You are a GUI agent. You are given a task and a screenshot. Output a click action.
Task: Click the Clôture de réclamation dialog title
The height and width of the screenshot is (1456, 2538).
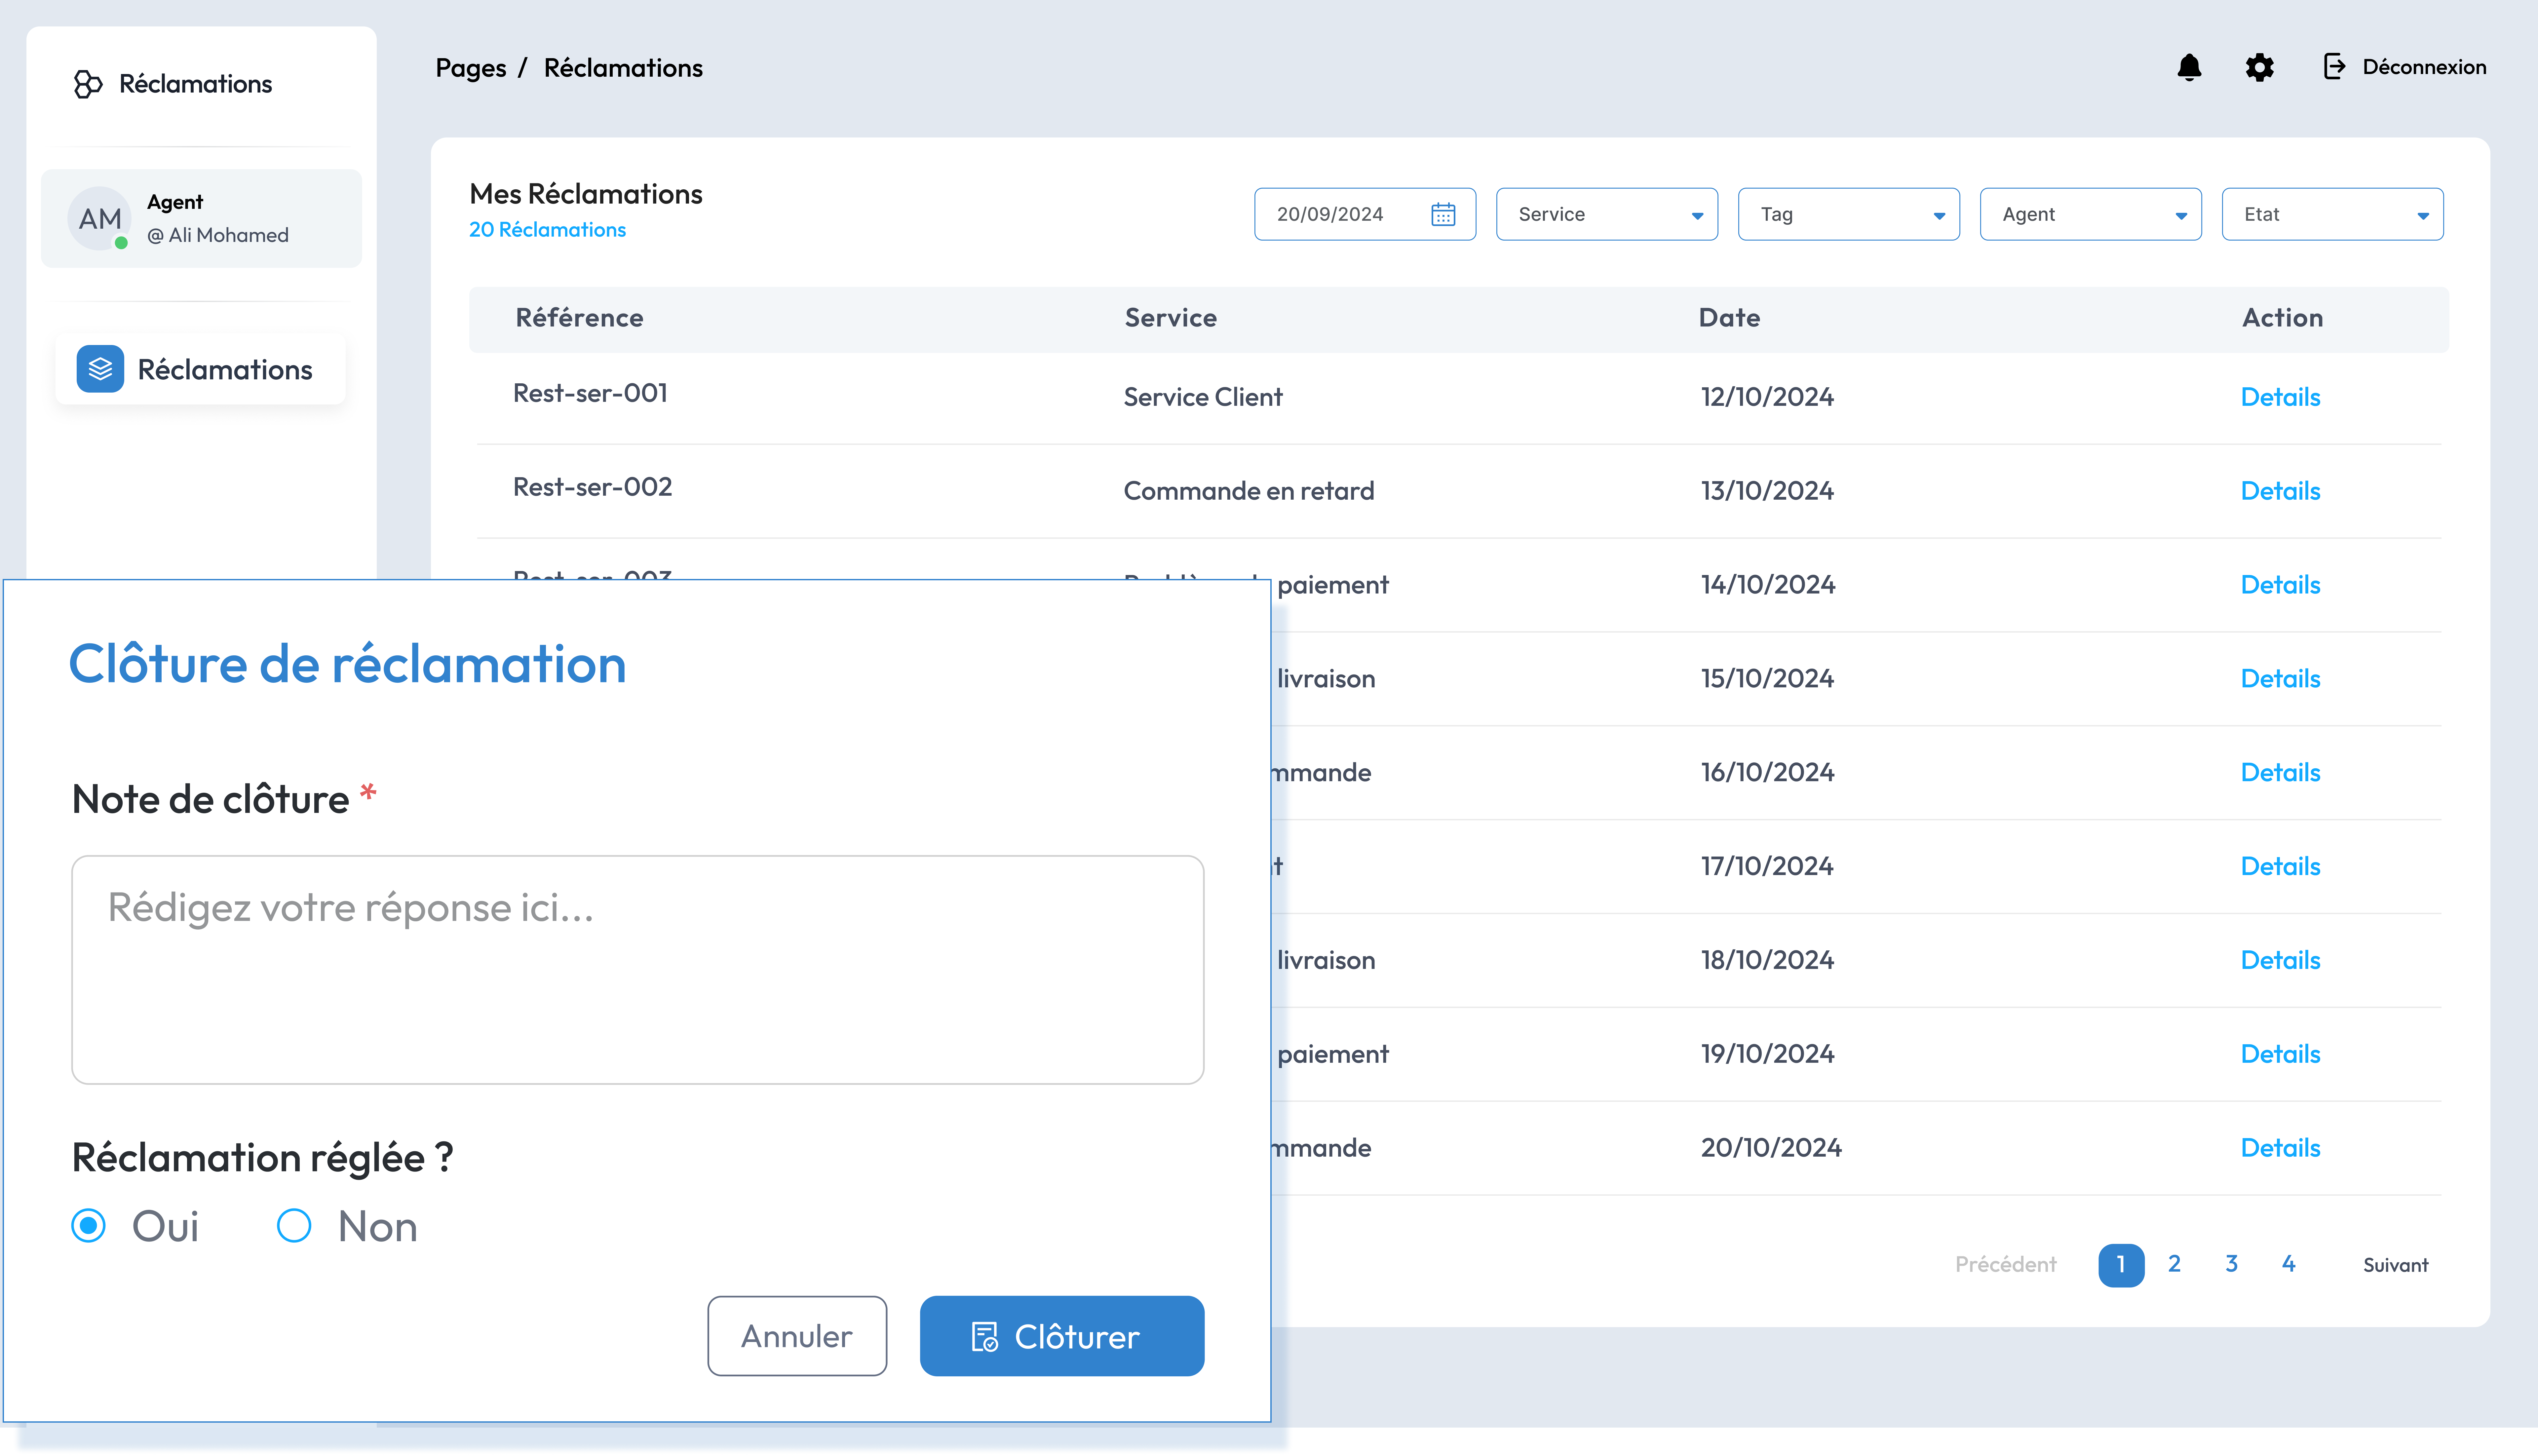pos(347,664)
